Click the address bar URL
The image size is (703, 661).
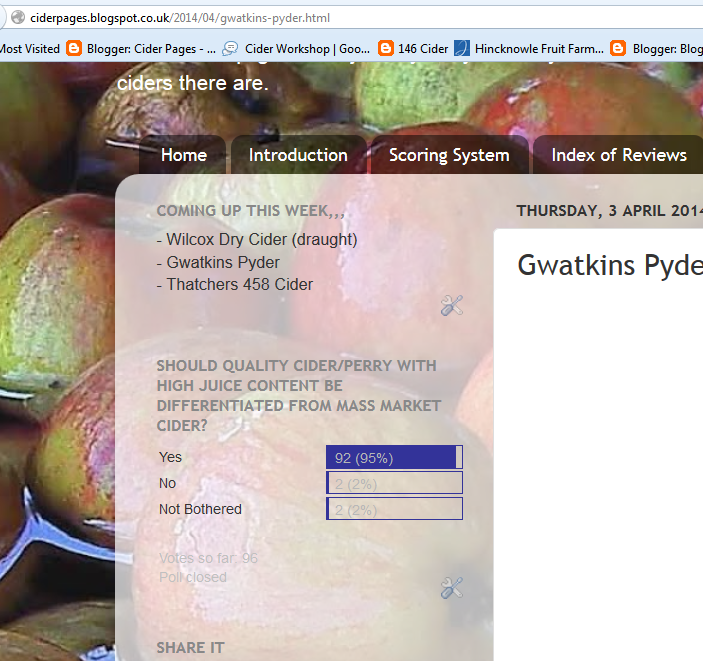point(180,18)
